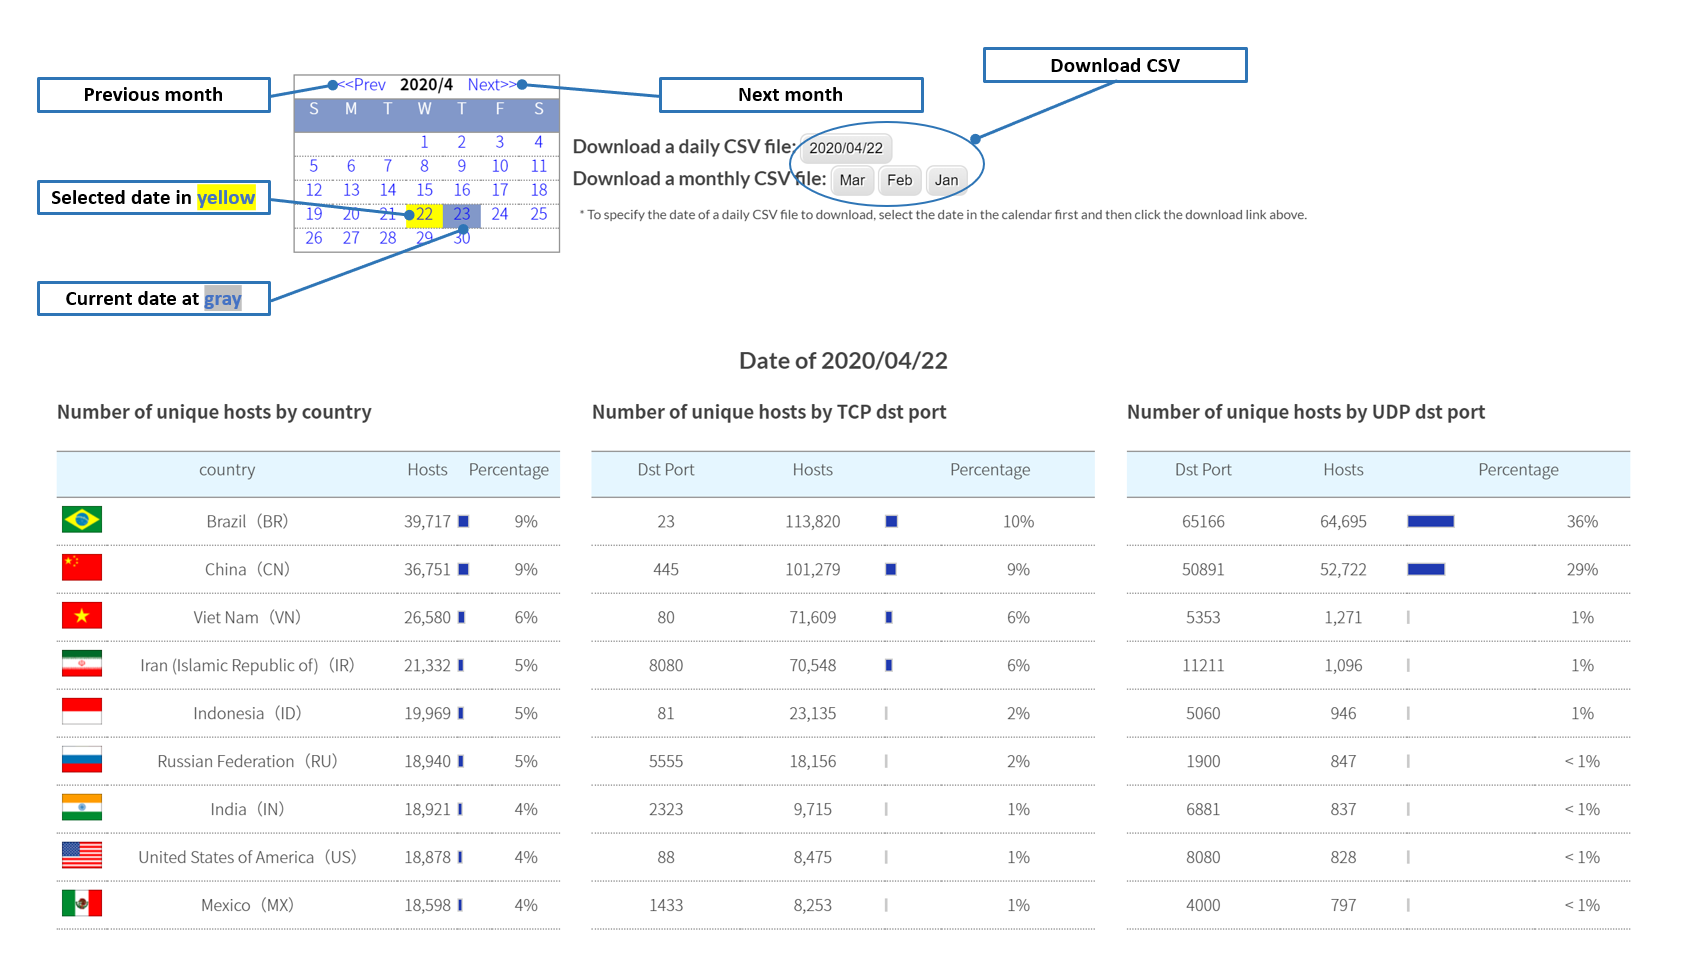Click the Iran flag icon
The image size is (1687, 960).
(x=81, y=664)
